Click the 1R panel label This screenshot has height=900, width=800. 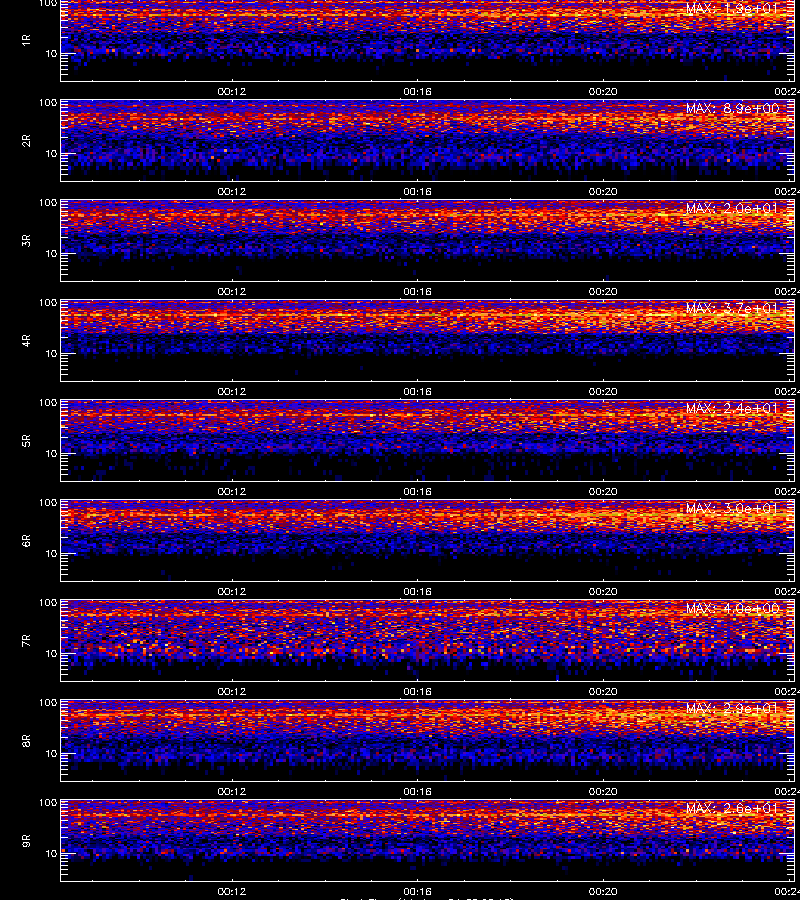(x=26, y=41)
